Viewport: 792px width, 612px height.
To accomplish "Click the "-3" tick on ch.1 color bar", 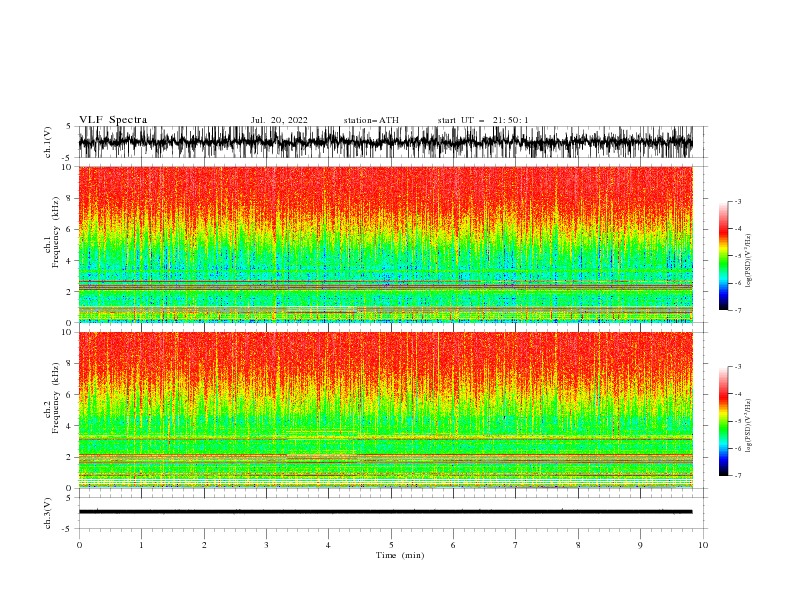I will [x=738, y=201].
